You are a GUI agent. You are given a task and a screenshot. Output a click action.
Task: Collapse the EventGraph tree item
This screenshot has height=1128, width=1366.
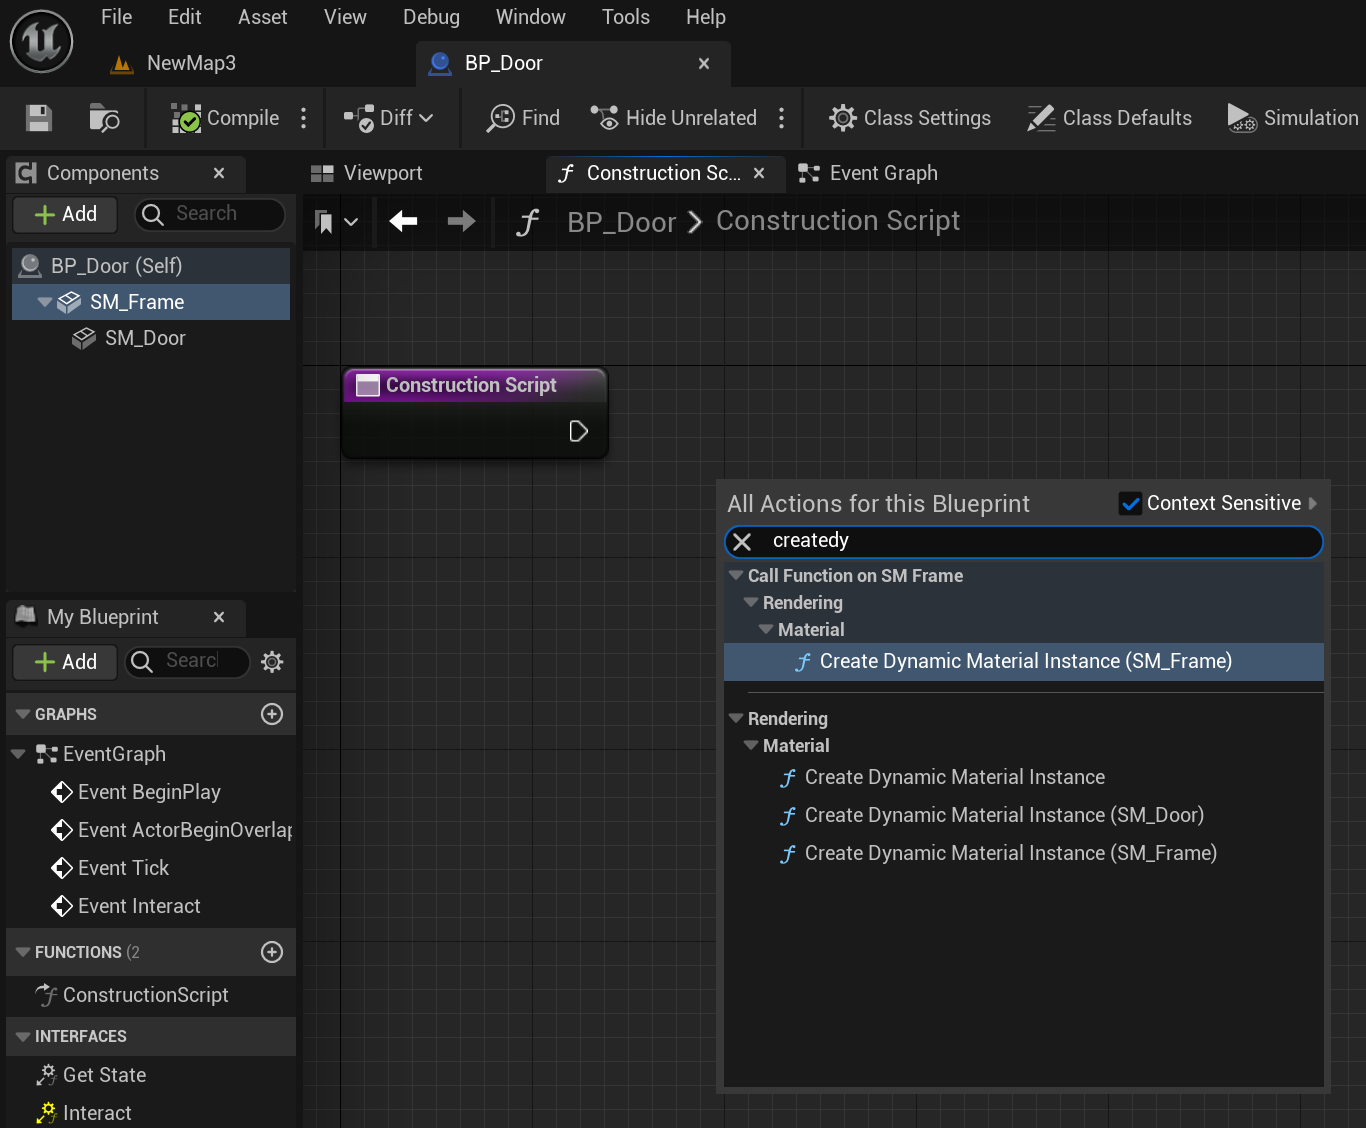tap(18, 753)
